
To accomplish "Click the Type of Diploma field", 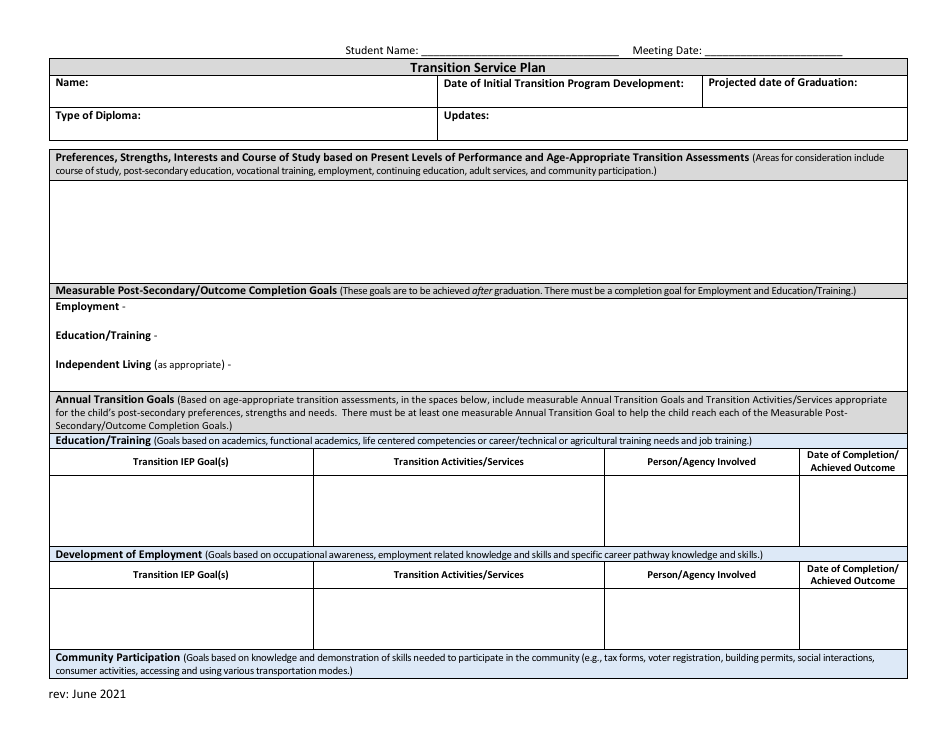I will 240,123.
